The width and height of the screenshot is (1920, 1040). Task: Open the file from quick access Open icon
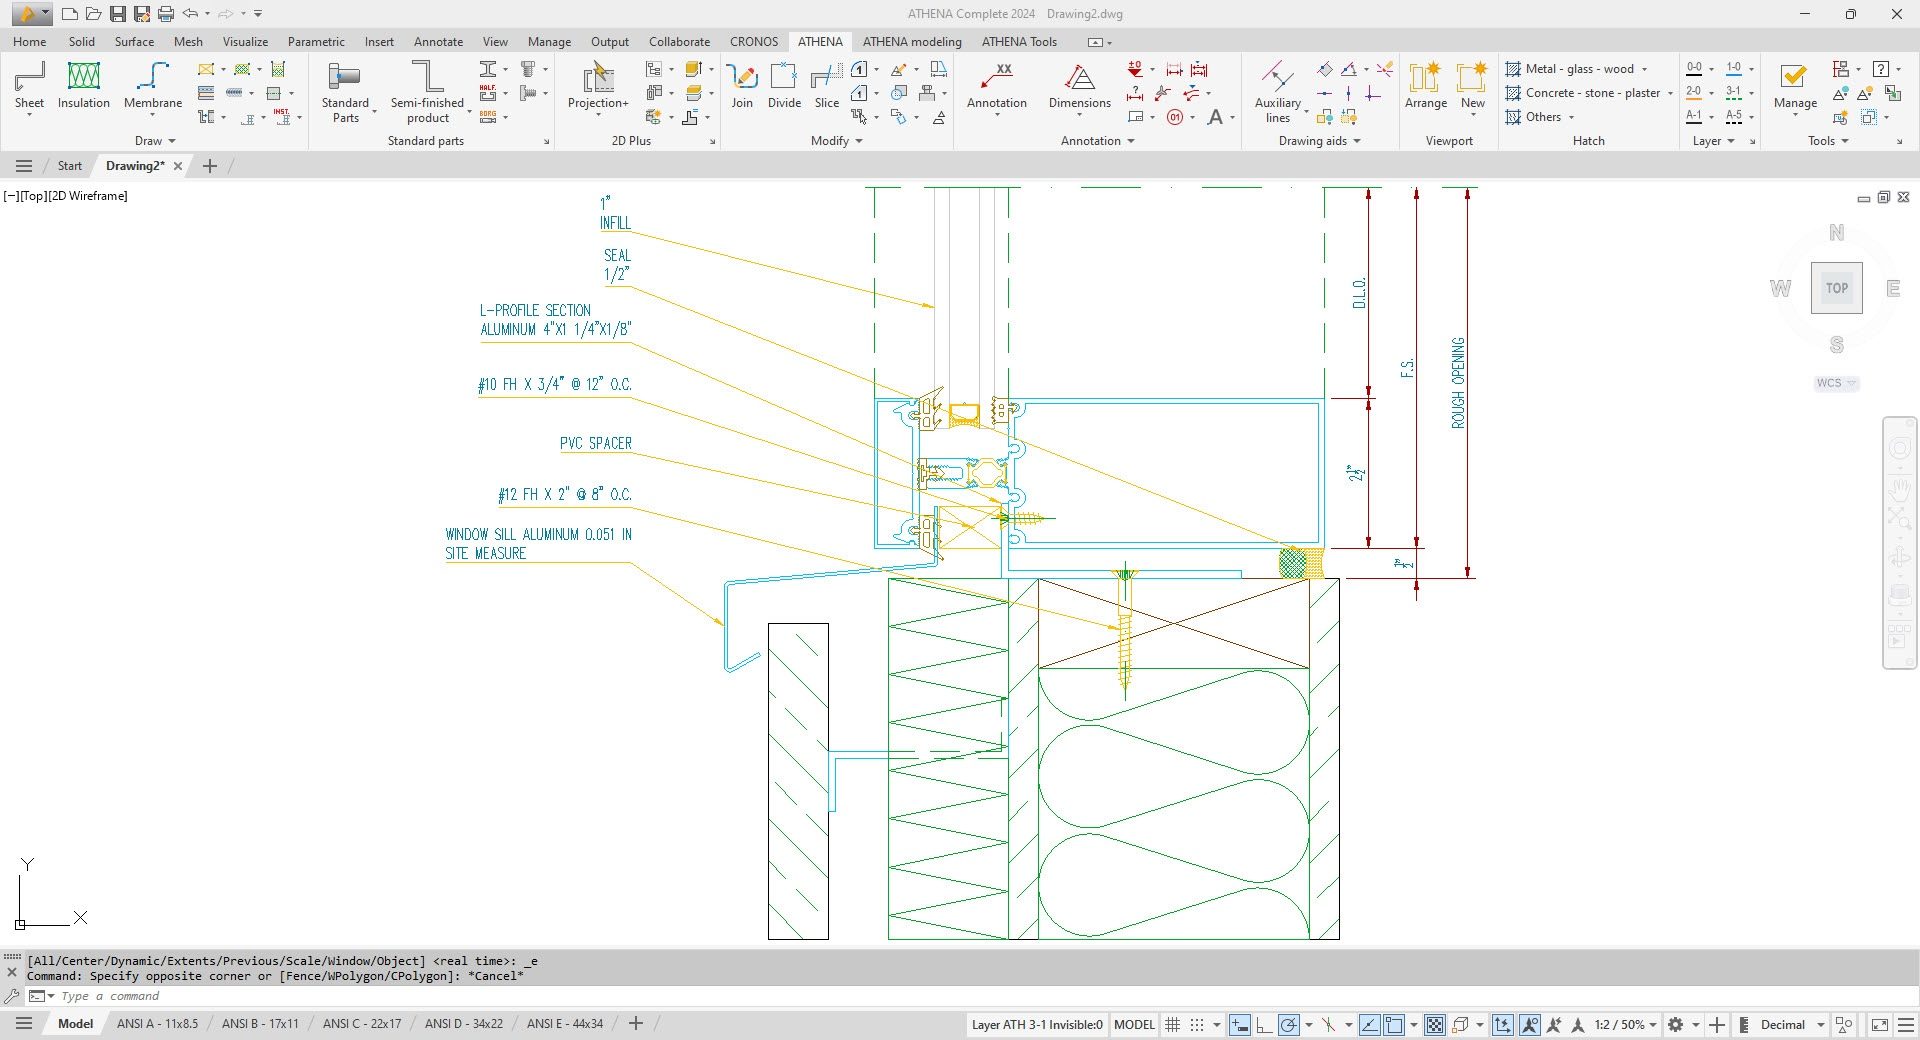tap(93, 14)
